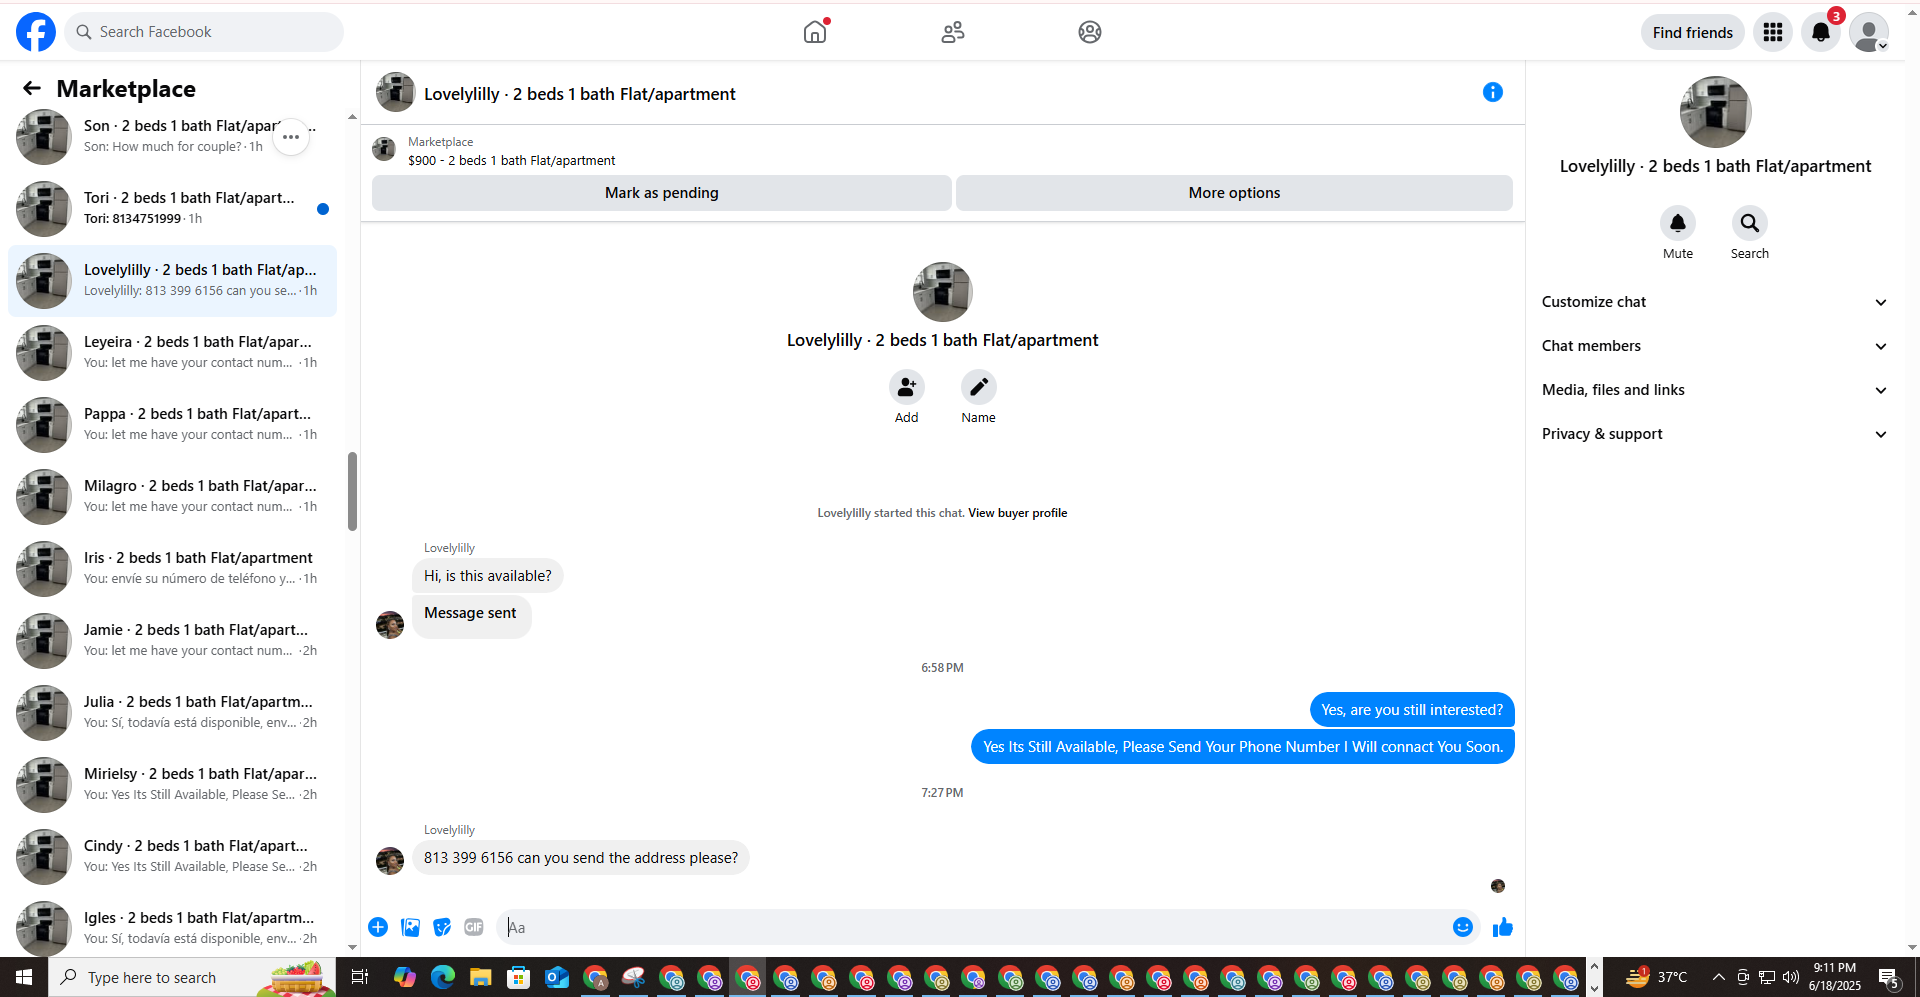Expand Chat members section
The height and width of the screenshot is (997, 1920).
[x=1715, y=346]
